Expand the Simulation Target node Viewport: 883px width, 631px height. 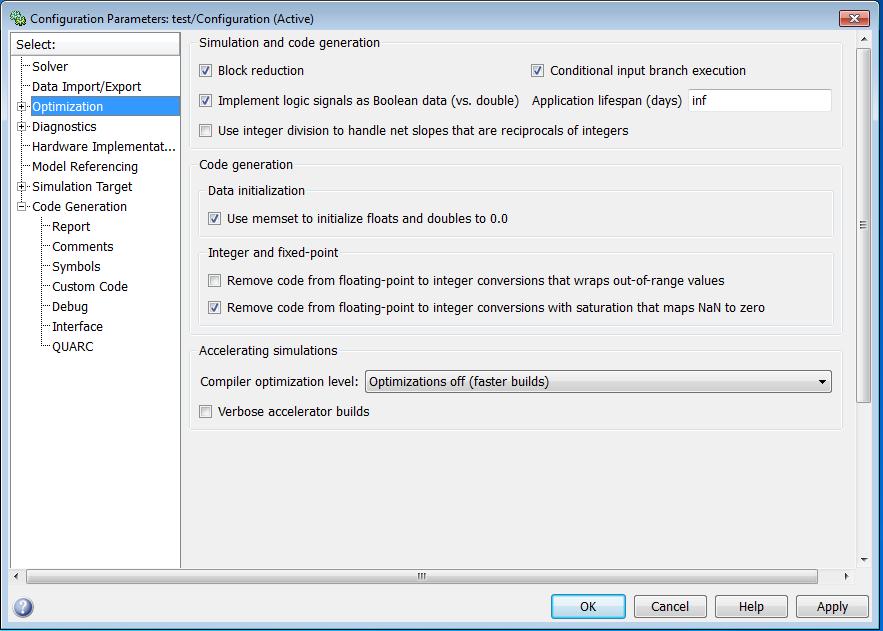(22, 186)
